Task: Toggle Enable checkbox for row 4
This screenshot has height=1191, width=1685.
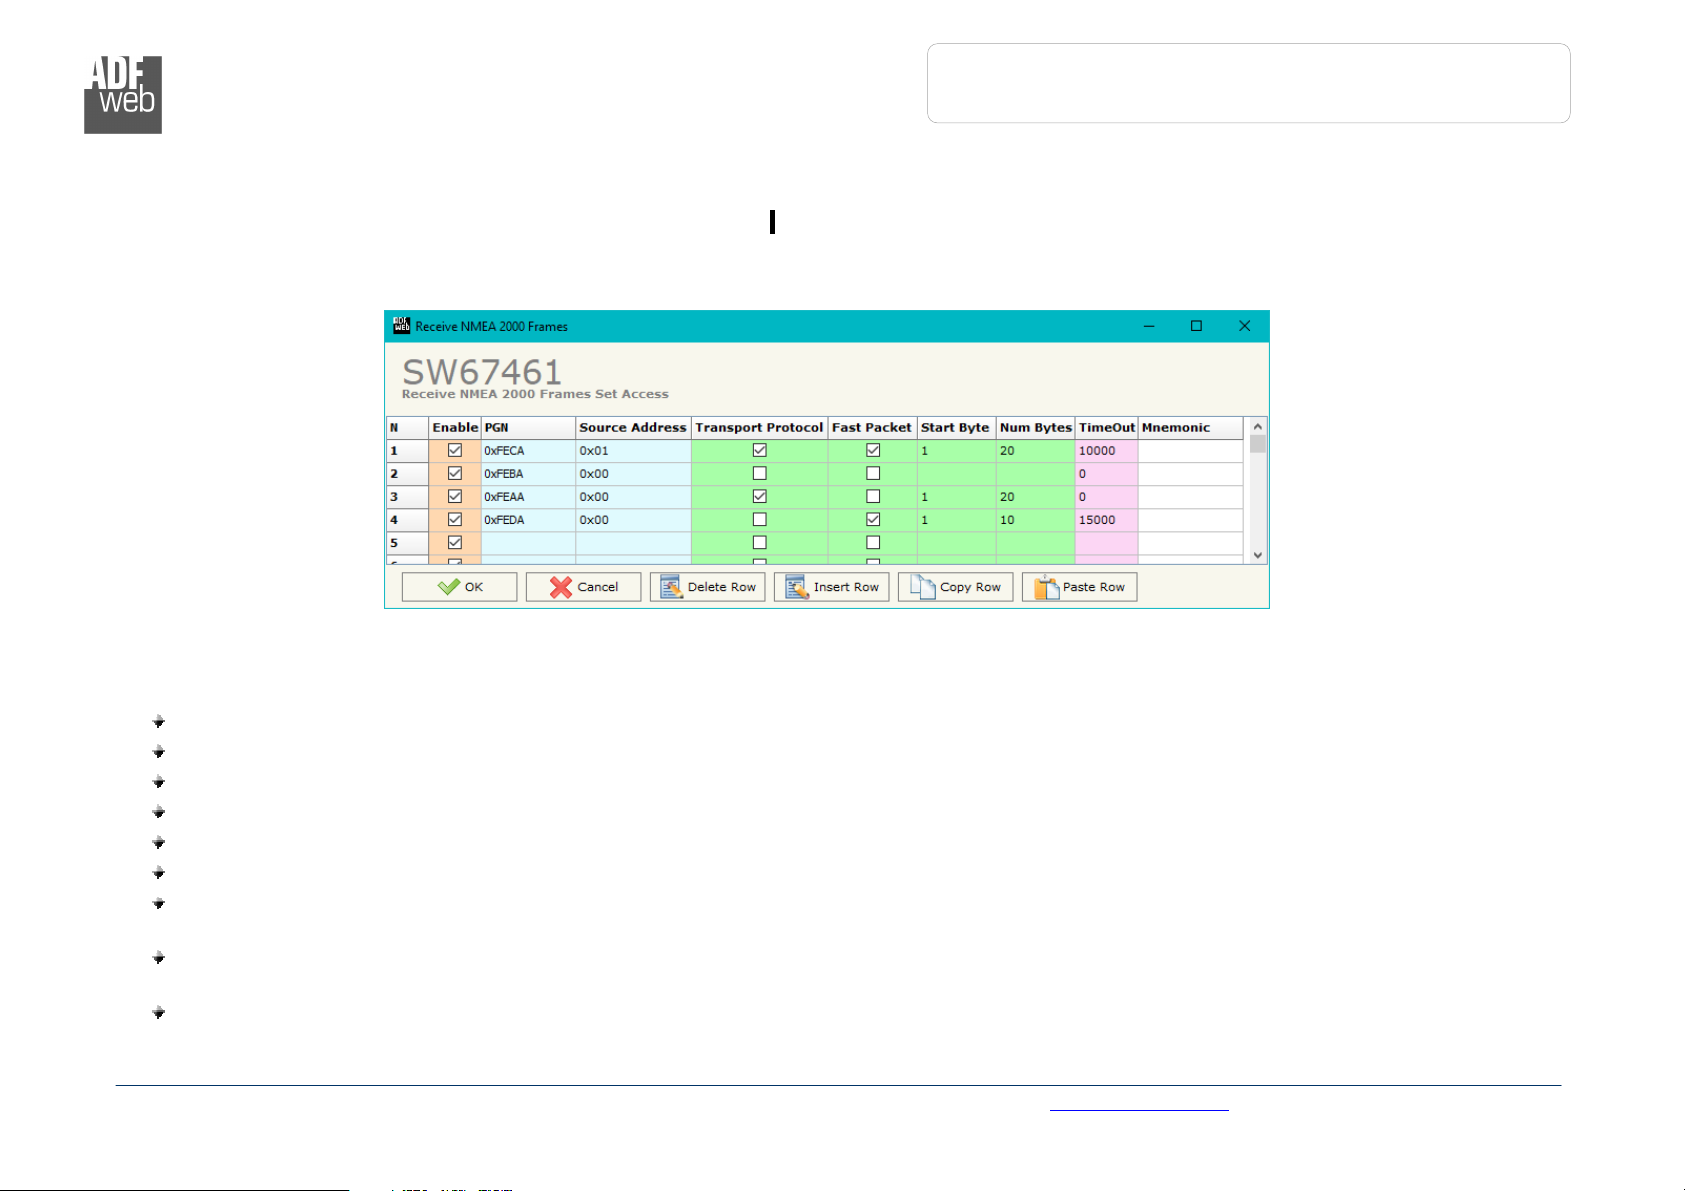Action: 455,519
